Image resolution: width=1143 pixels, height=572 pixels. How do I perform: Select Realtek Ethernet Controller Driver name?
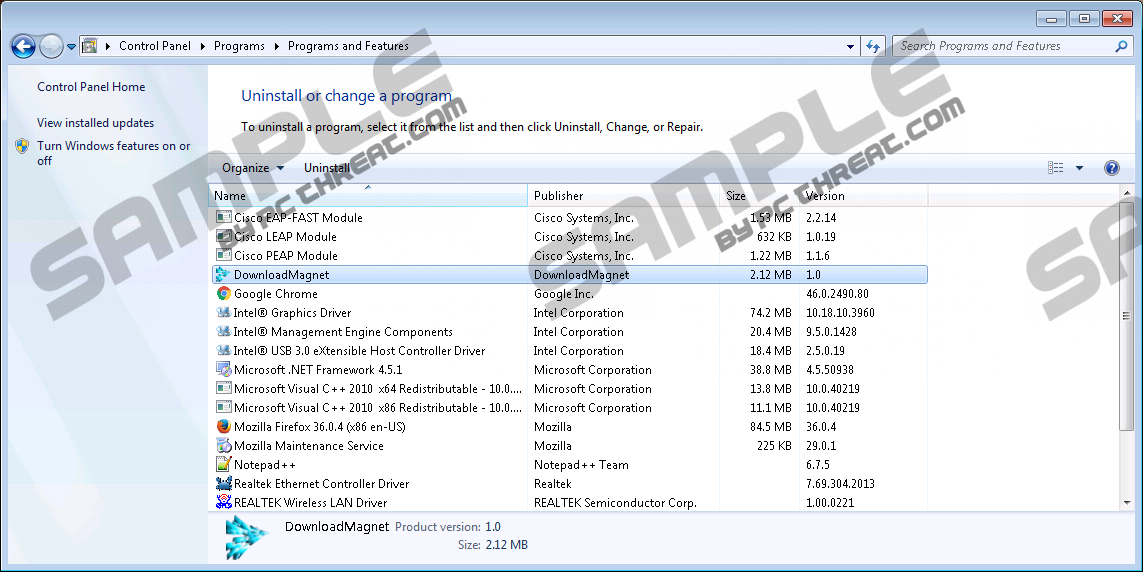click(x=321, y=484)
